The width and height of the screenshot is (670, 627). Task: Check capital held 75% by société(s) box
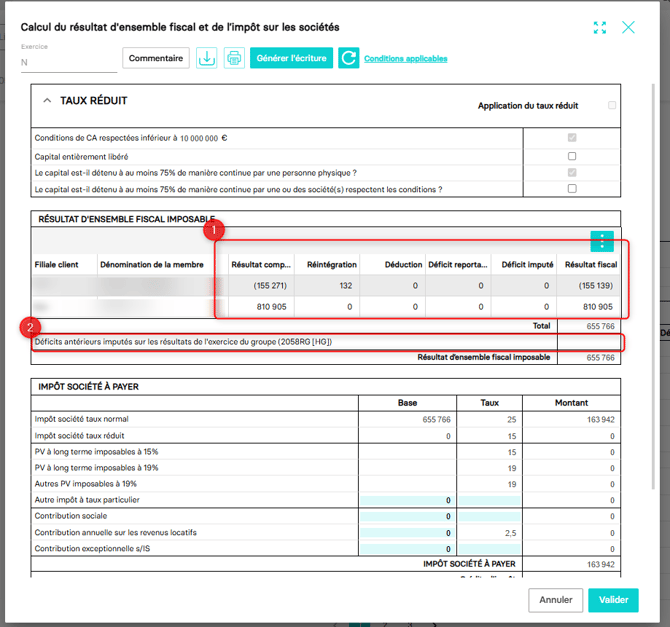[572, 188]
